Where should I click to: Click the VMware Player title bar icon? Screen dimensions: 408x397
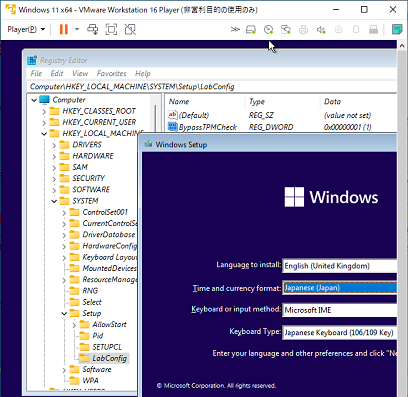pyautogui.click(x=11, y=9)
